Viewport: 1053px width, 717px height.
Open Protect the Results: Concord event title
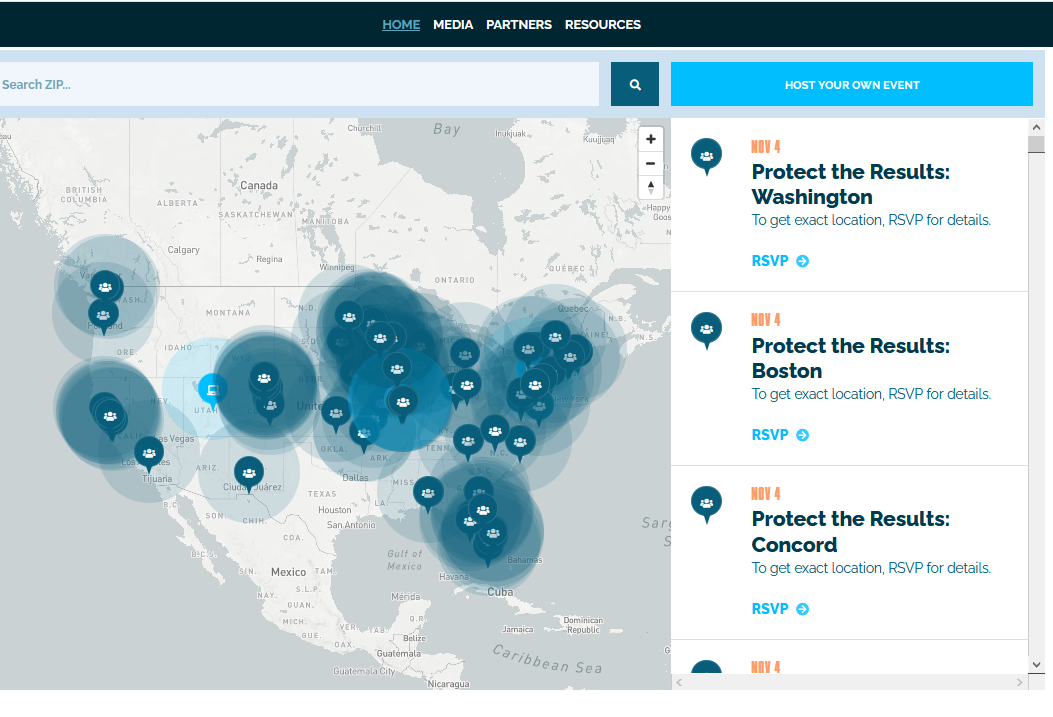[x=851, y=531]
